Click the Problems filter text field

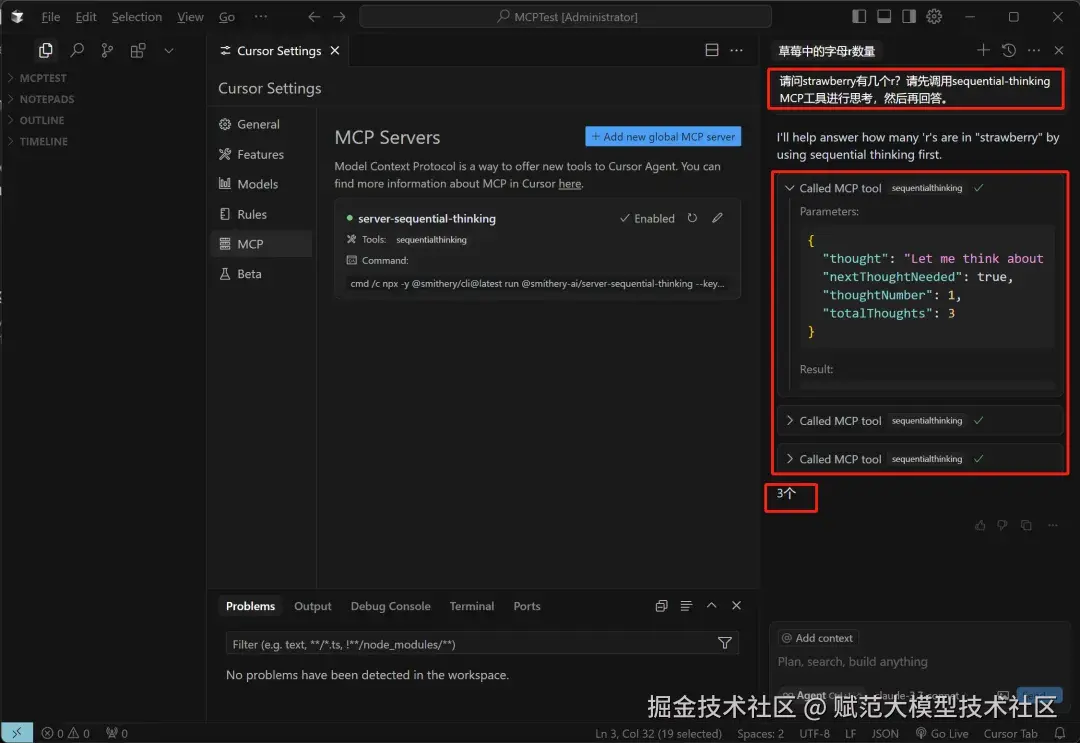tap(472, 645)
